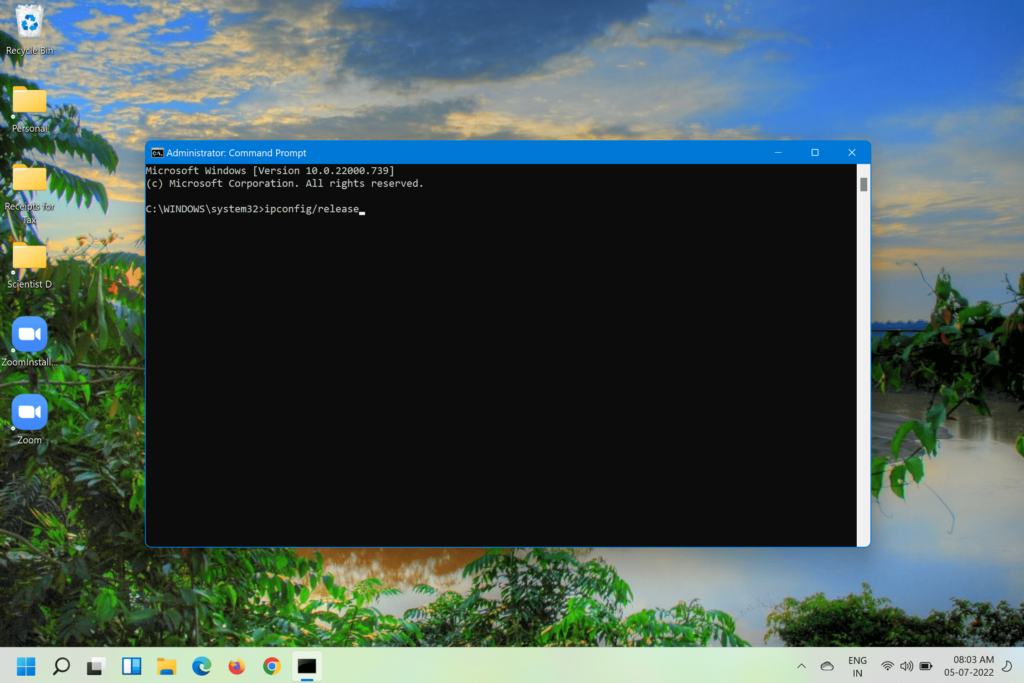Maximize the Command Prompt window
This screenshot has height=683, width=1024.
tap(815, 153)
